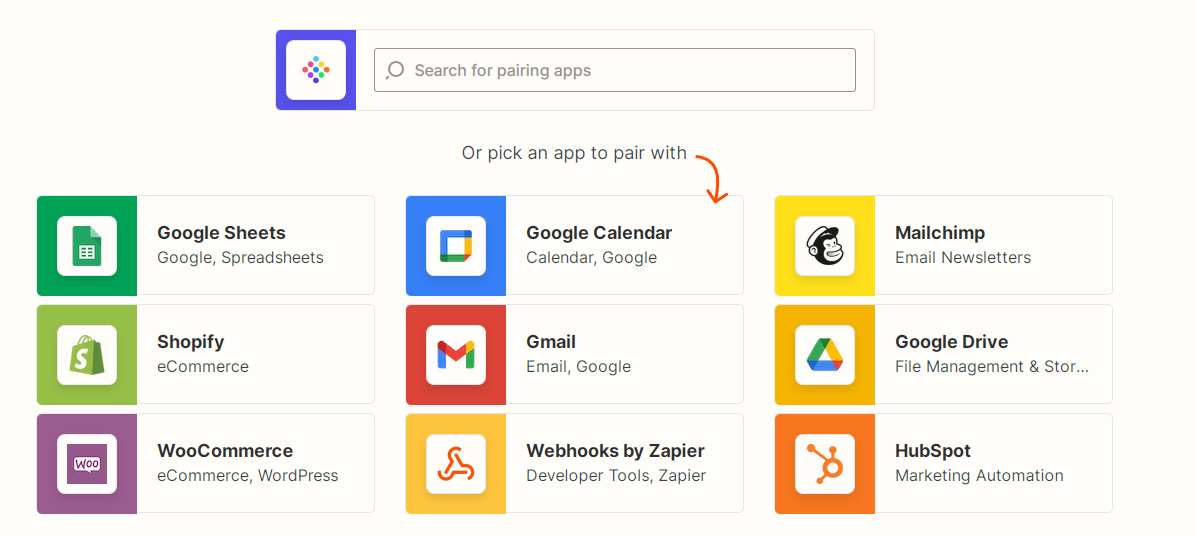This screenshot has height=536, width=1196.
Task: Click the 'Calendar, Google' category text
Action: click(x=591, y=258)
